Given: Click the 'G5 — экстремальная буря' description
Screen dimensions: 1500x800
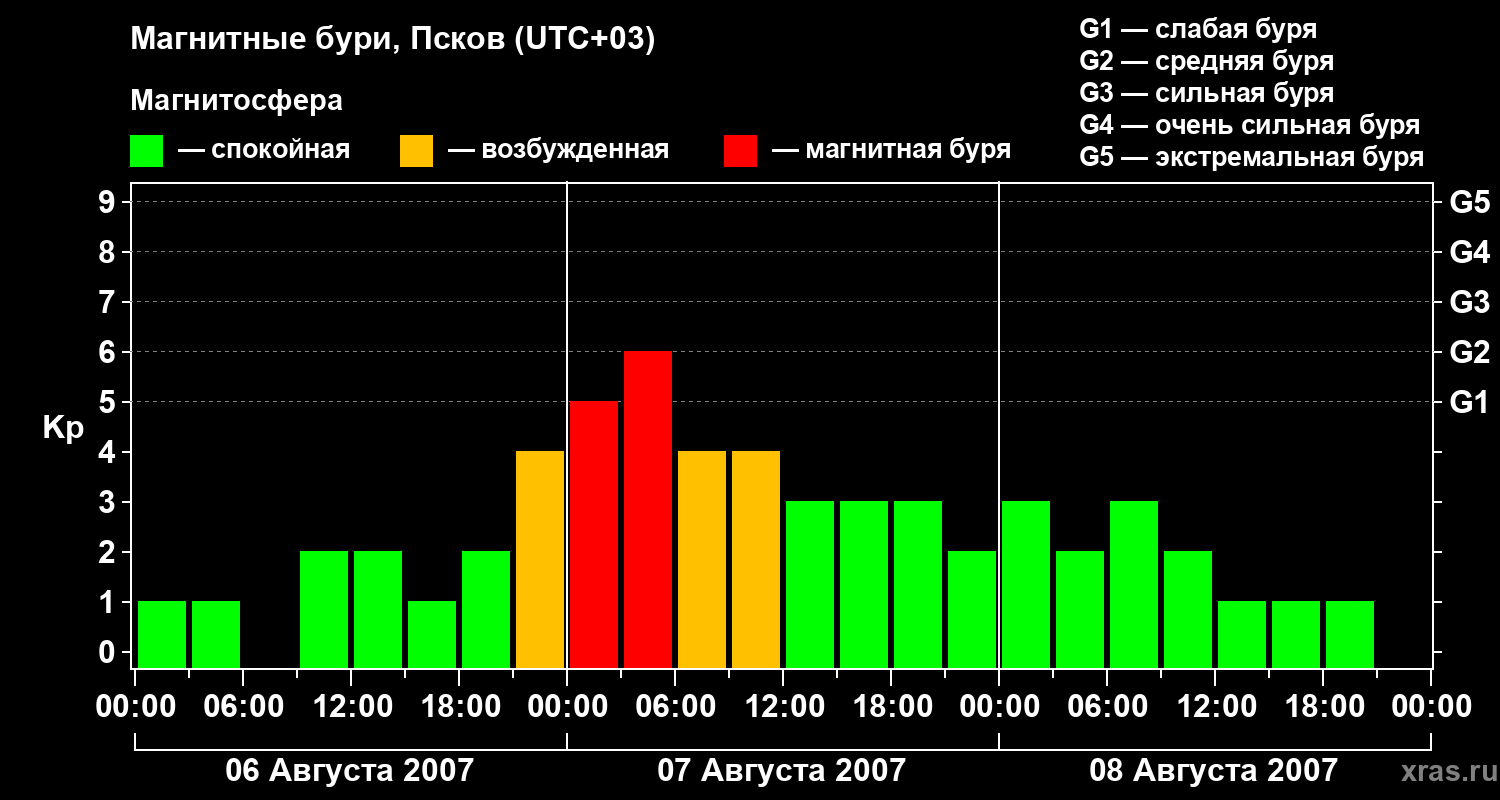Looking at the screenshot, I should click(x=1252, y=157).
